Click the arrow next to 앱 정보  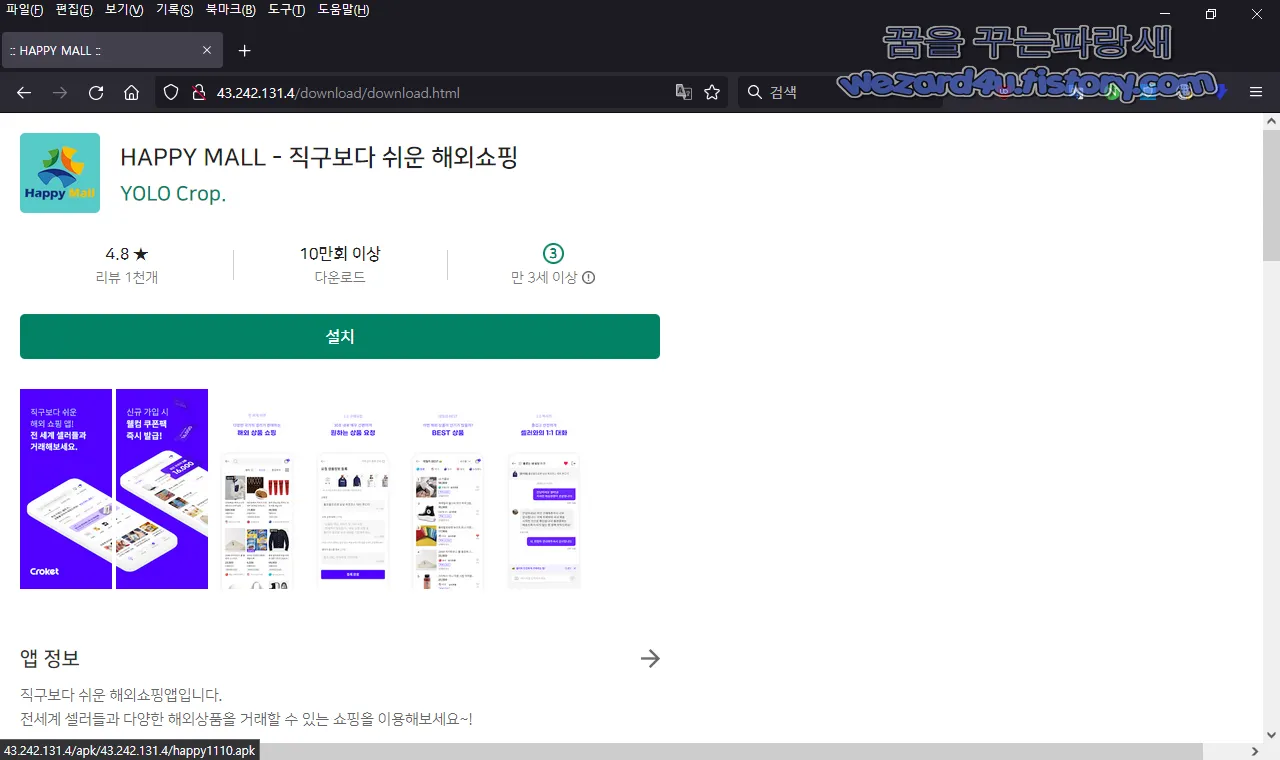650,658
